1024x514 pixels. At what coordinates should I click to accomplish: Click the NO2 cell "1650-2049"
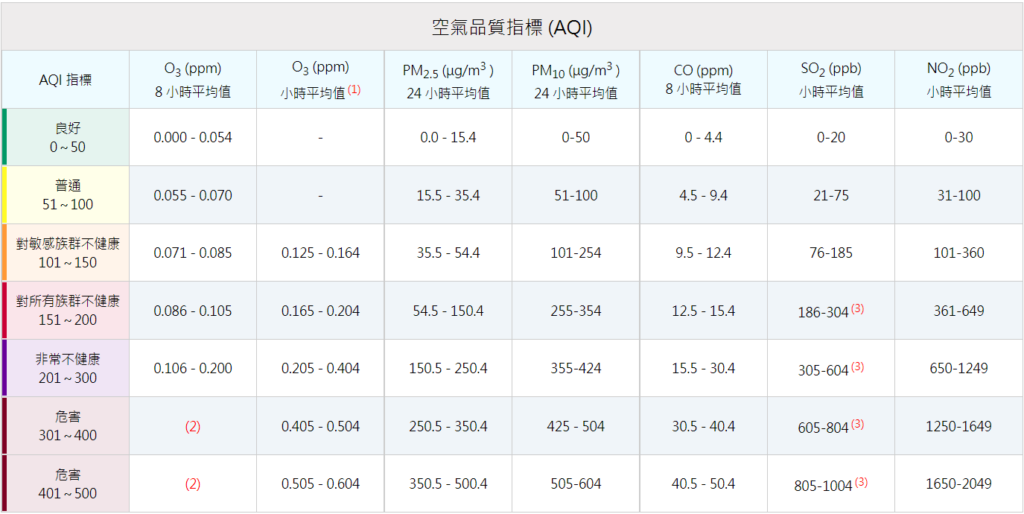click(959, 485)
